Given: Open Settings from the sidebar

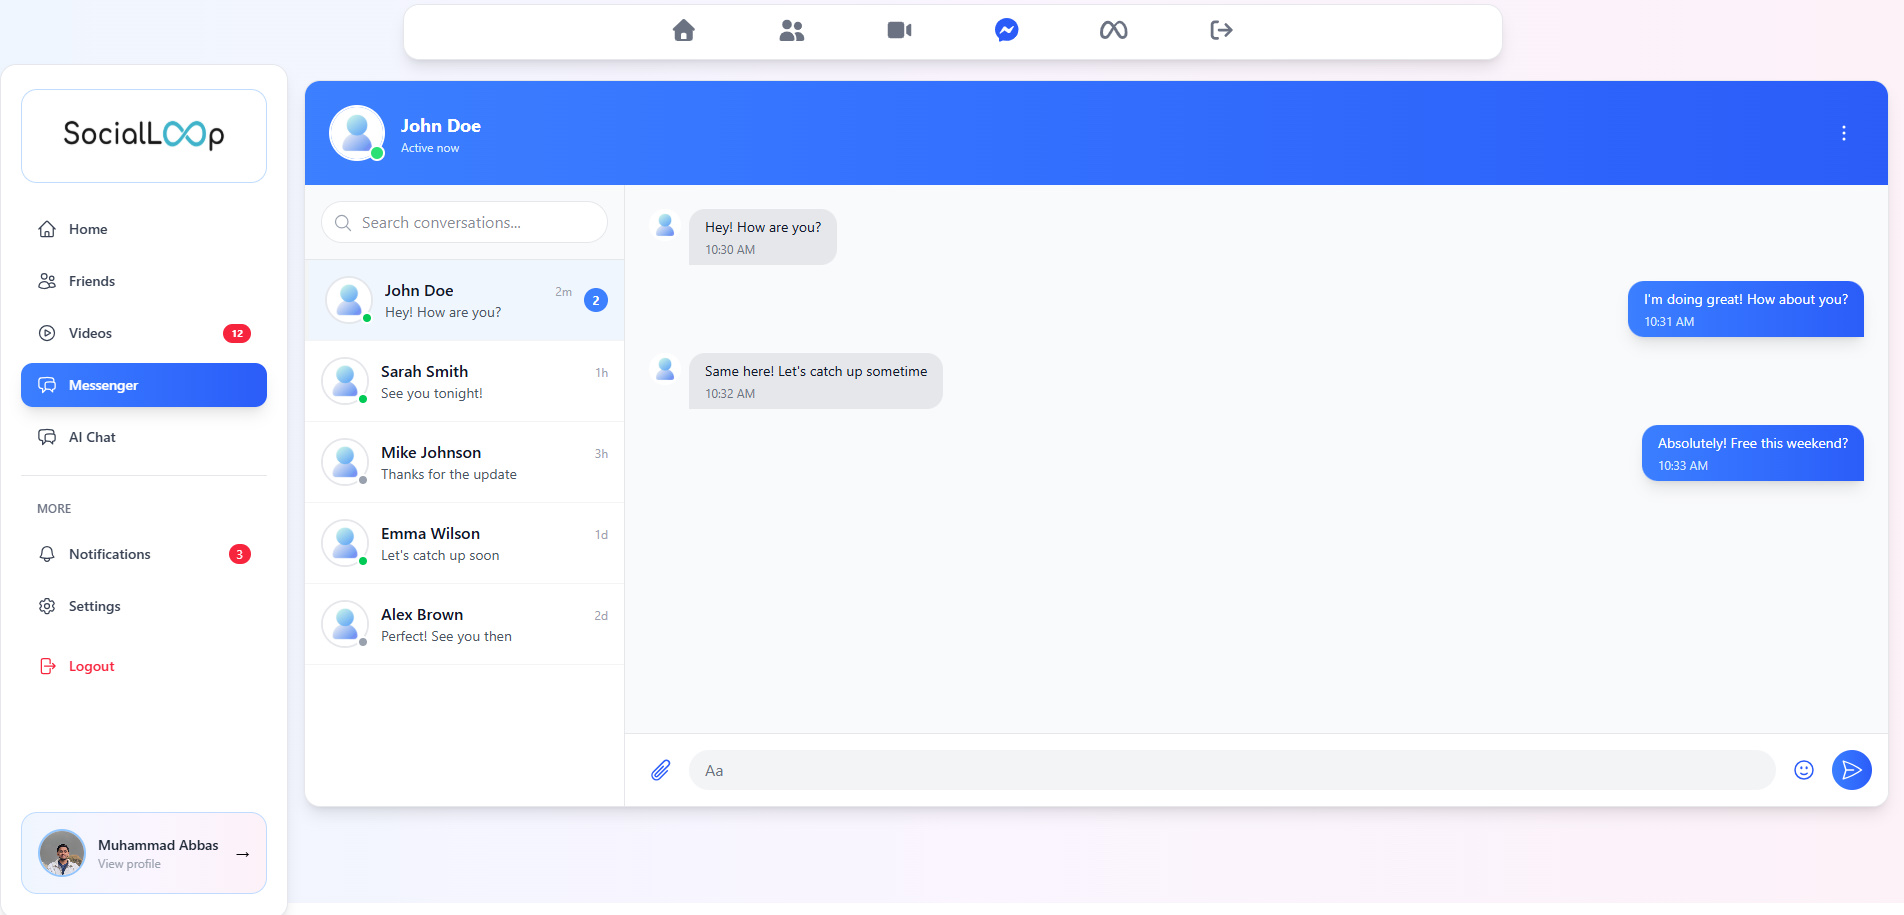Looking at the screenshot, I should [x=94, y=606].
